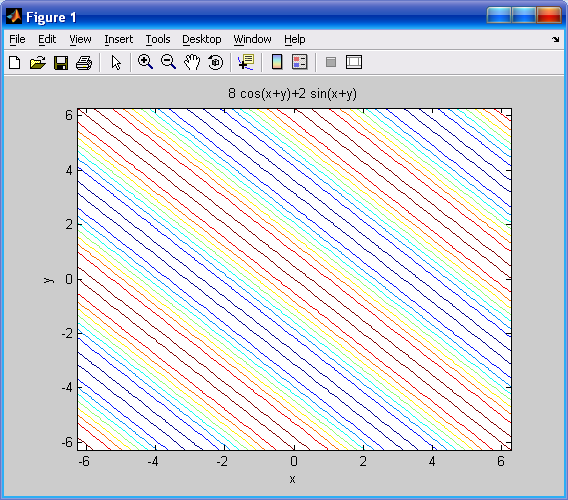This screenshot has width=568, height=500.
Task: Open the Desktop menu
Action: (x=201, y=39)
